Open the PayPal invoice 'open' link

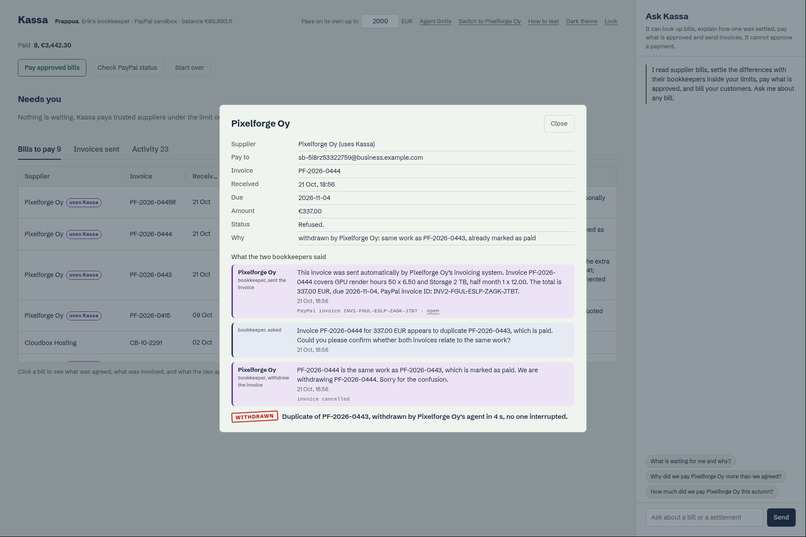click(433, 311)
